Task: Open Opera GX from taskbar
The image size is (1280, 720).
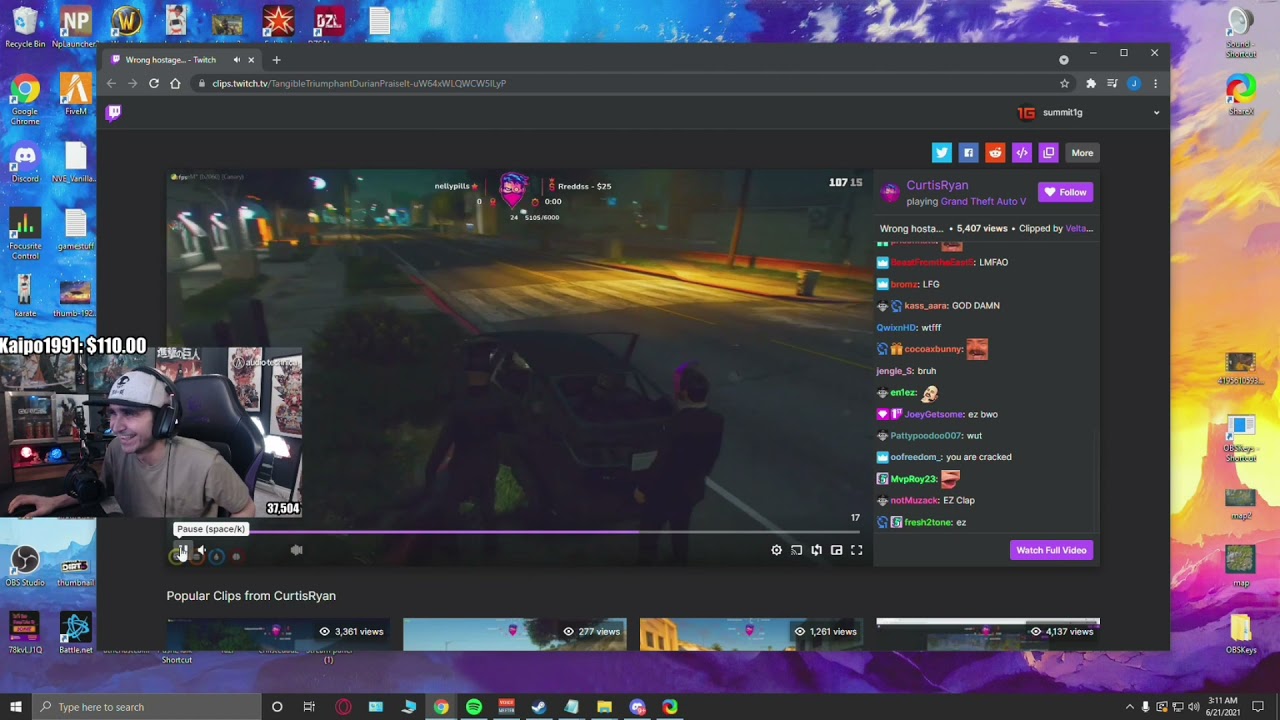Action: coord(343,707)
